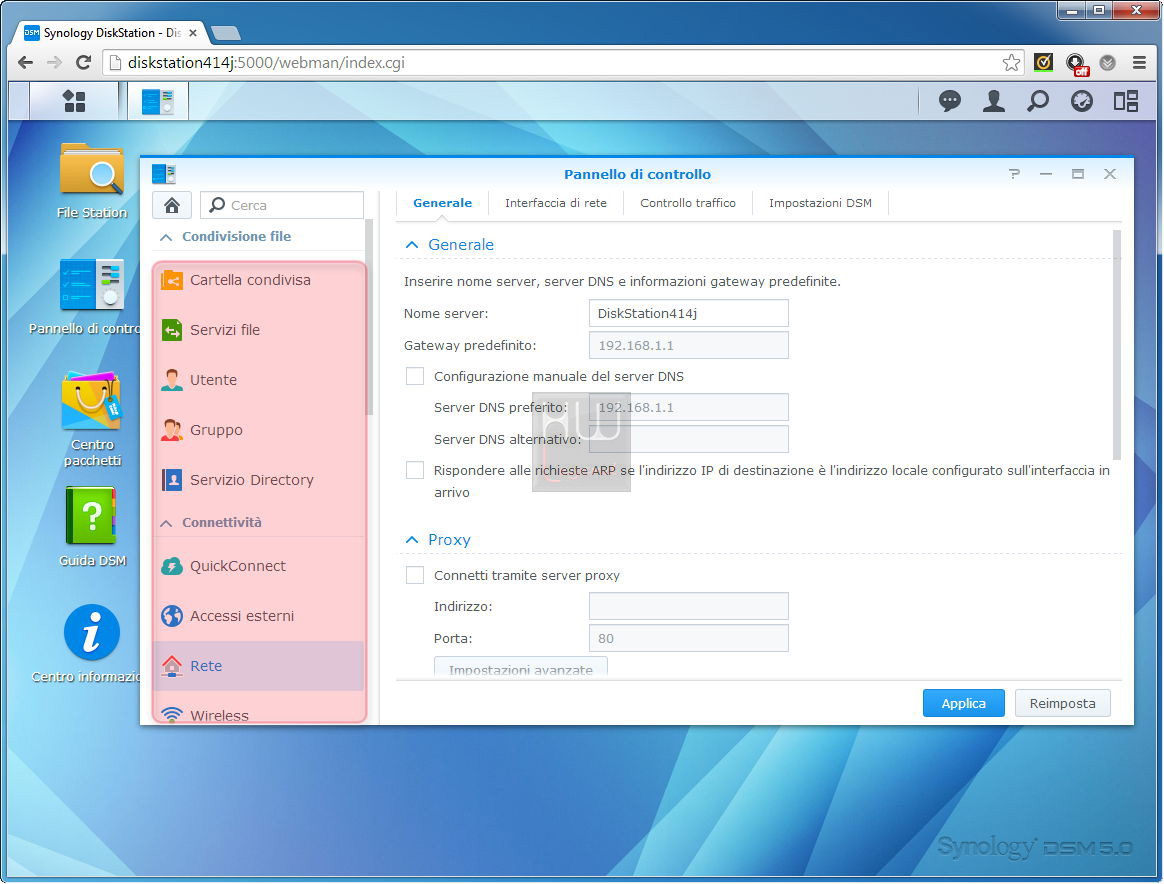Collapse the Proxy settings group
The height and width of the screenshot is (884, 1164).
[412, 540]
